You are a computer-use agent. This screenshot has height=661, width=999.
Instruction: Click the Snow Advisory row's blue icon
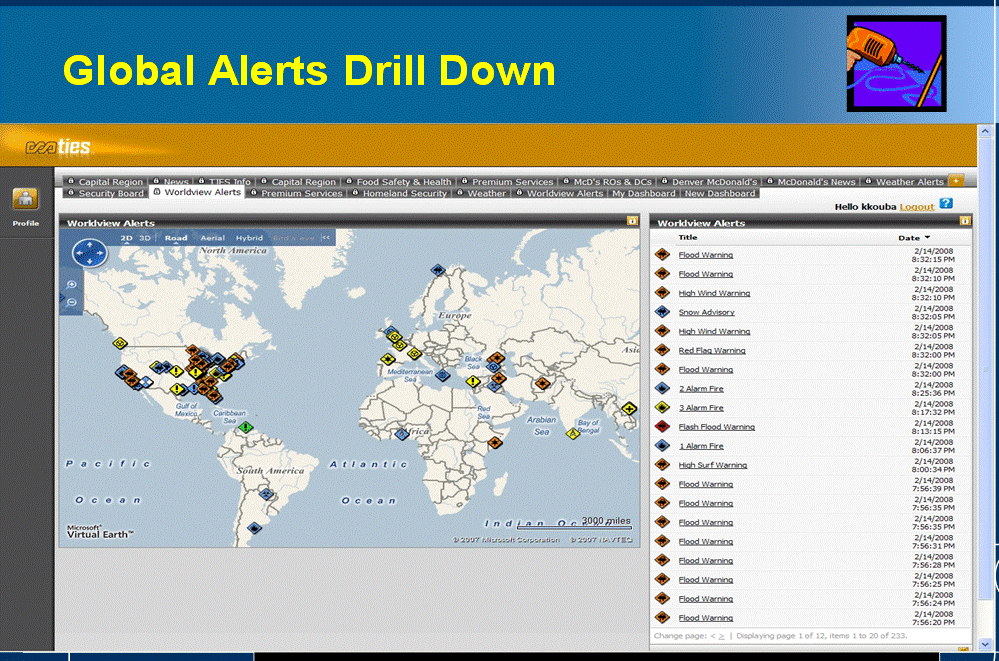click(x=663, y=312)
